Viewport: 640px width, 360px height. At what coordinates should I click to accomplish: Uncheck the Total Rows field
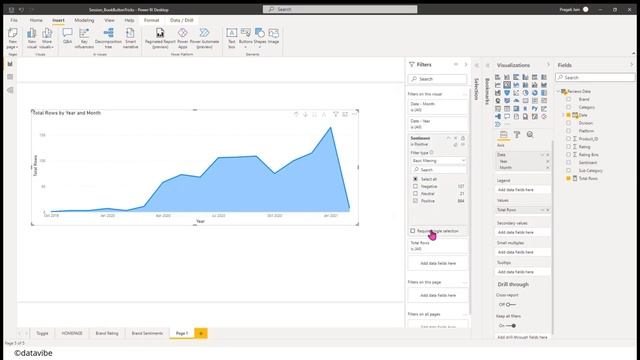point(568,178)
